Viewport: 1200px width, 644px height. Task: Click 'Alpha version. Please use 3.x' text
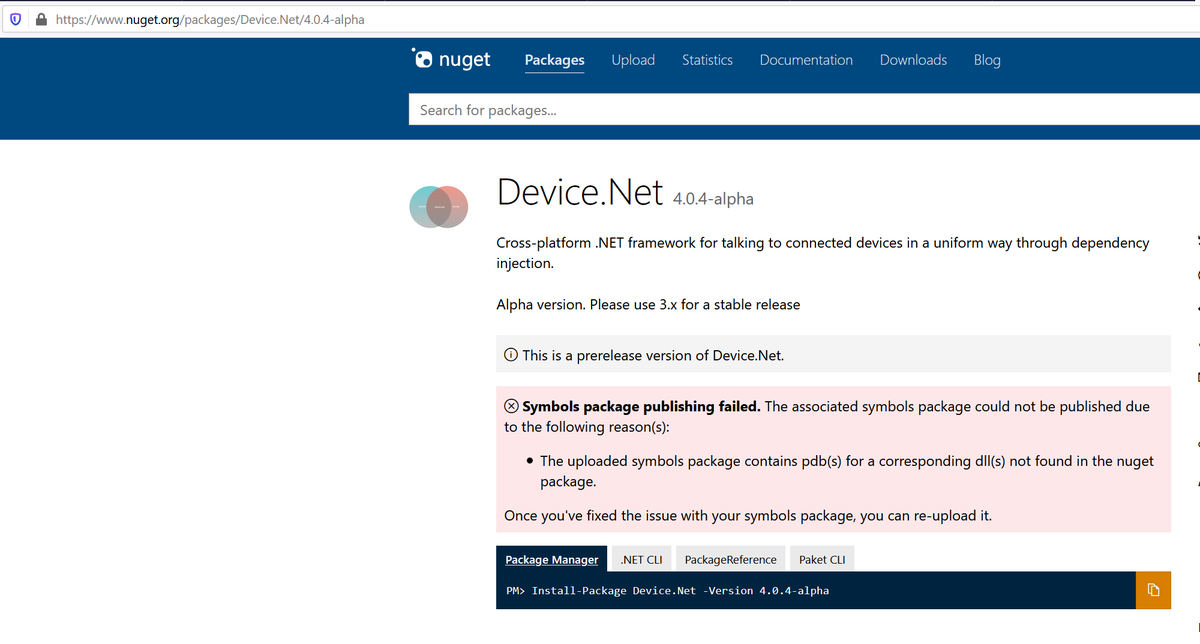[648, 304]
